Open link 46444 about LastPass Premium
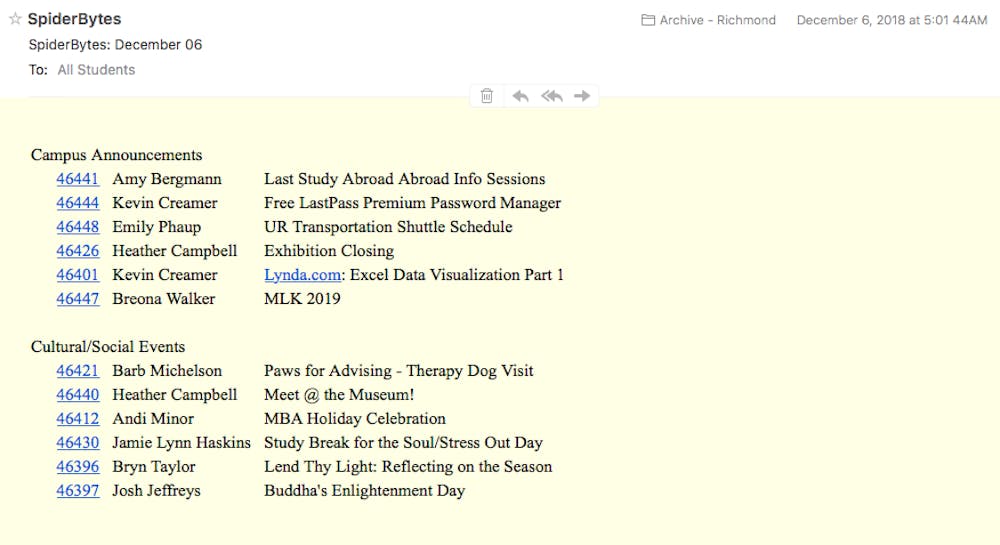Image resolution: width=1000 pixels, height=545 pixels. point(78,203)
